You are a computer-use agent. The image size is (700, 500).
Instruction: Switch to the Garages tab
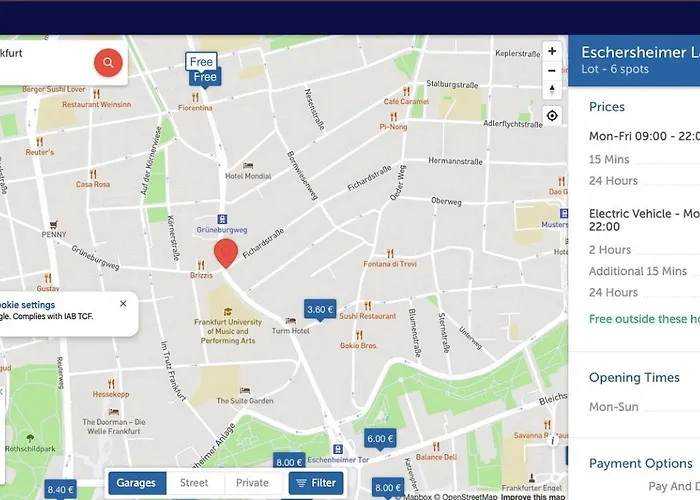pos(136,483)
